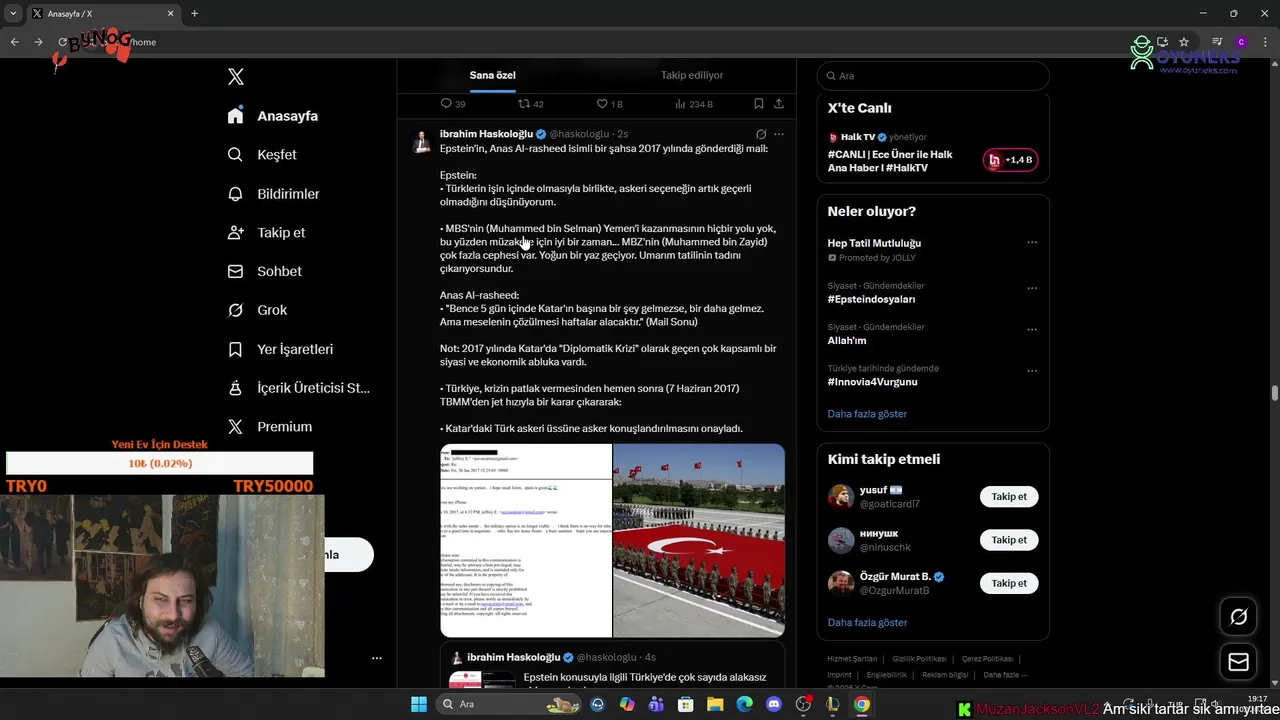The image size is (1280, 720).
Task: Switch to Sana özel tab
Action: coord(493,75)
